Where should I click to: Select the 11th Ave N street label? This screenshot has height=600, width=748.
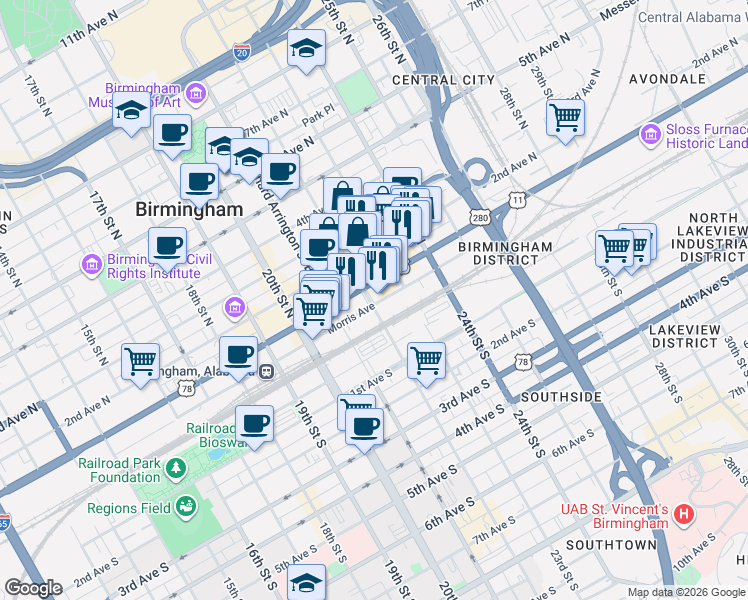pyautogui.click(x=88, y=29)
